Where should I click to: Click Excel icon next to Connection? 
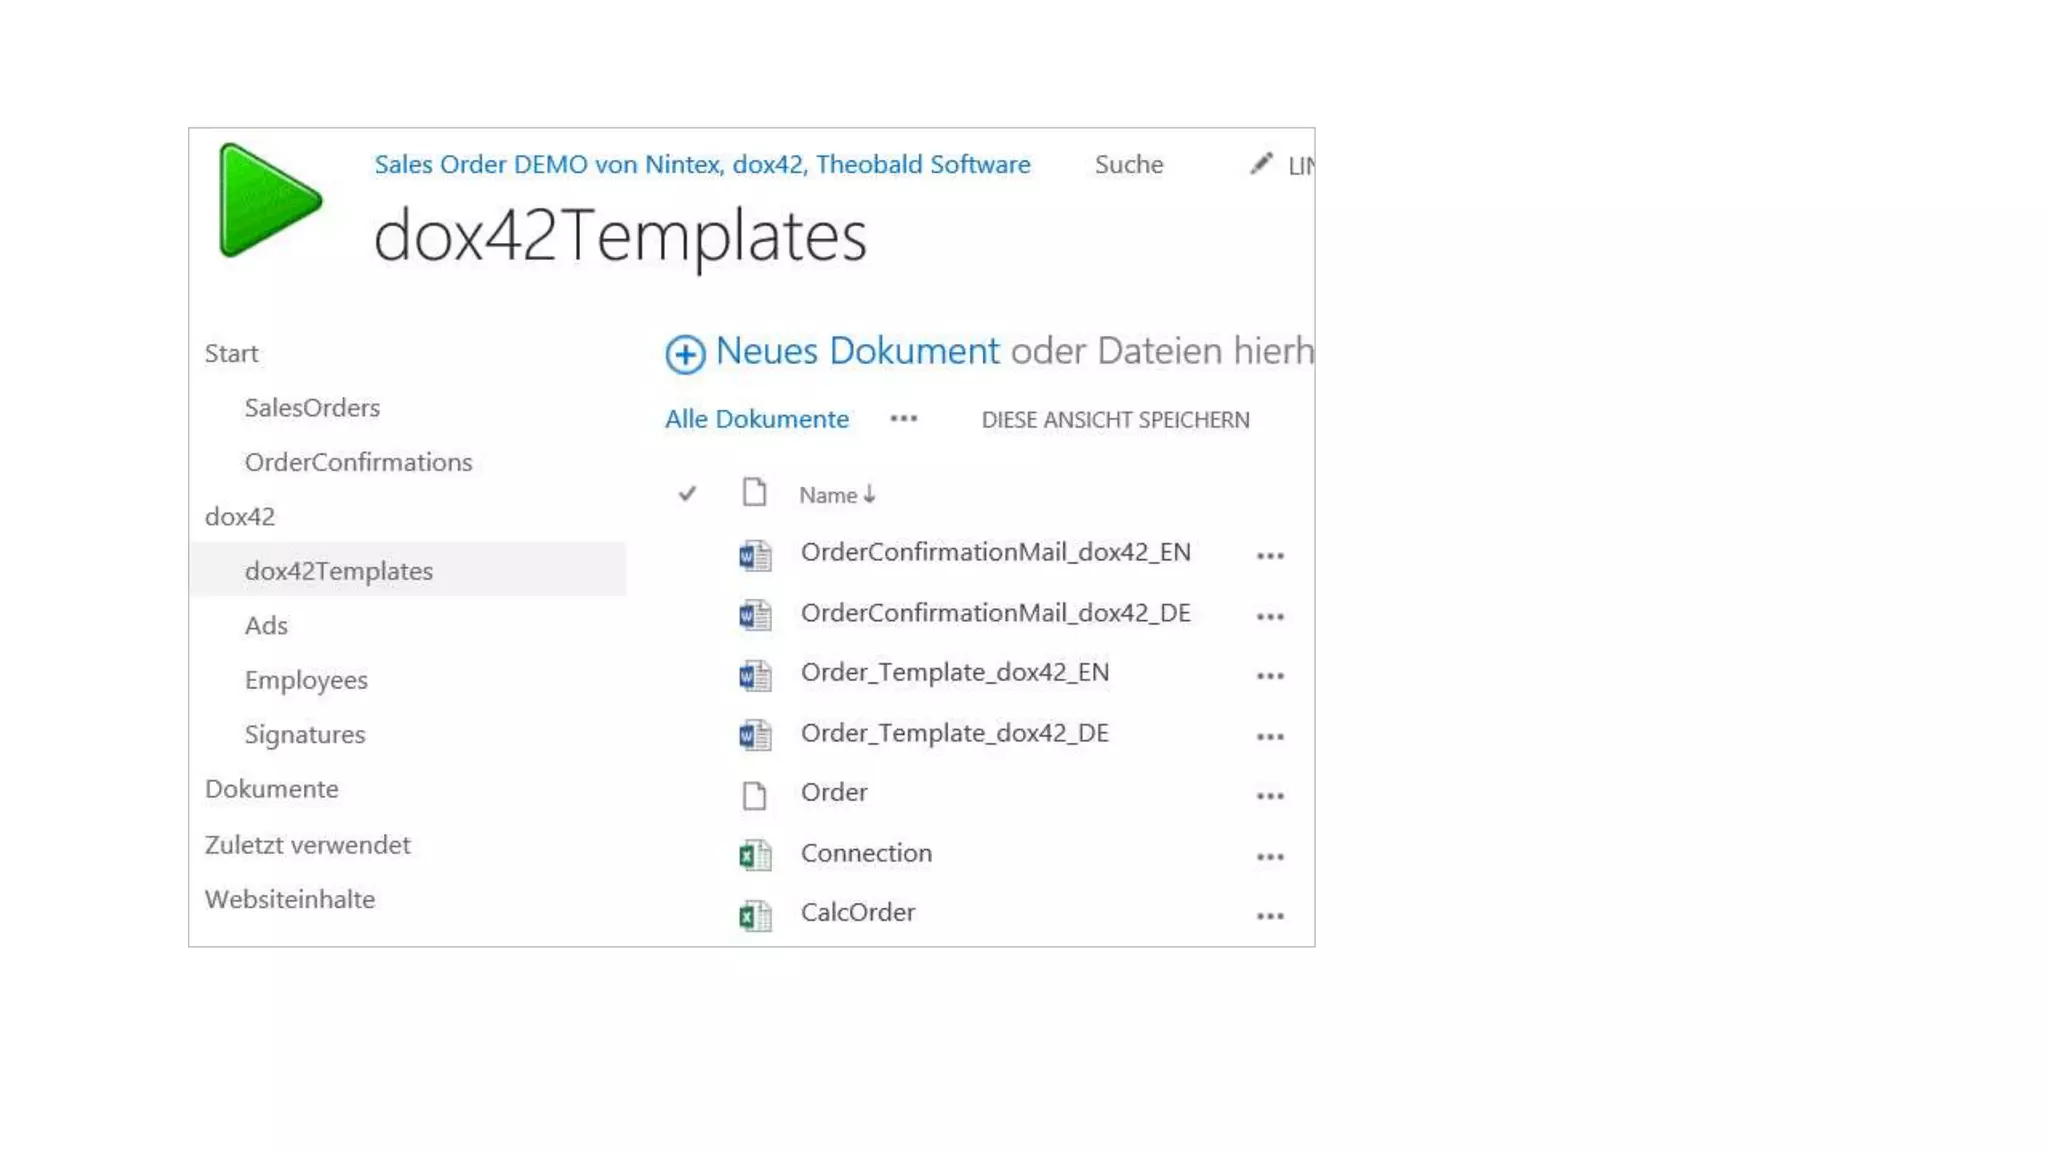click(x=755, y=856)
